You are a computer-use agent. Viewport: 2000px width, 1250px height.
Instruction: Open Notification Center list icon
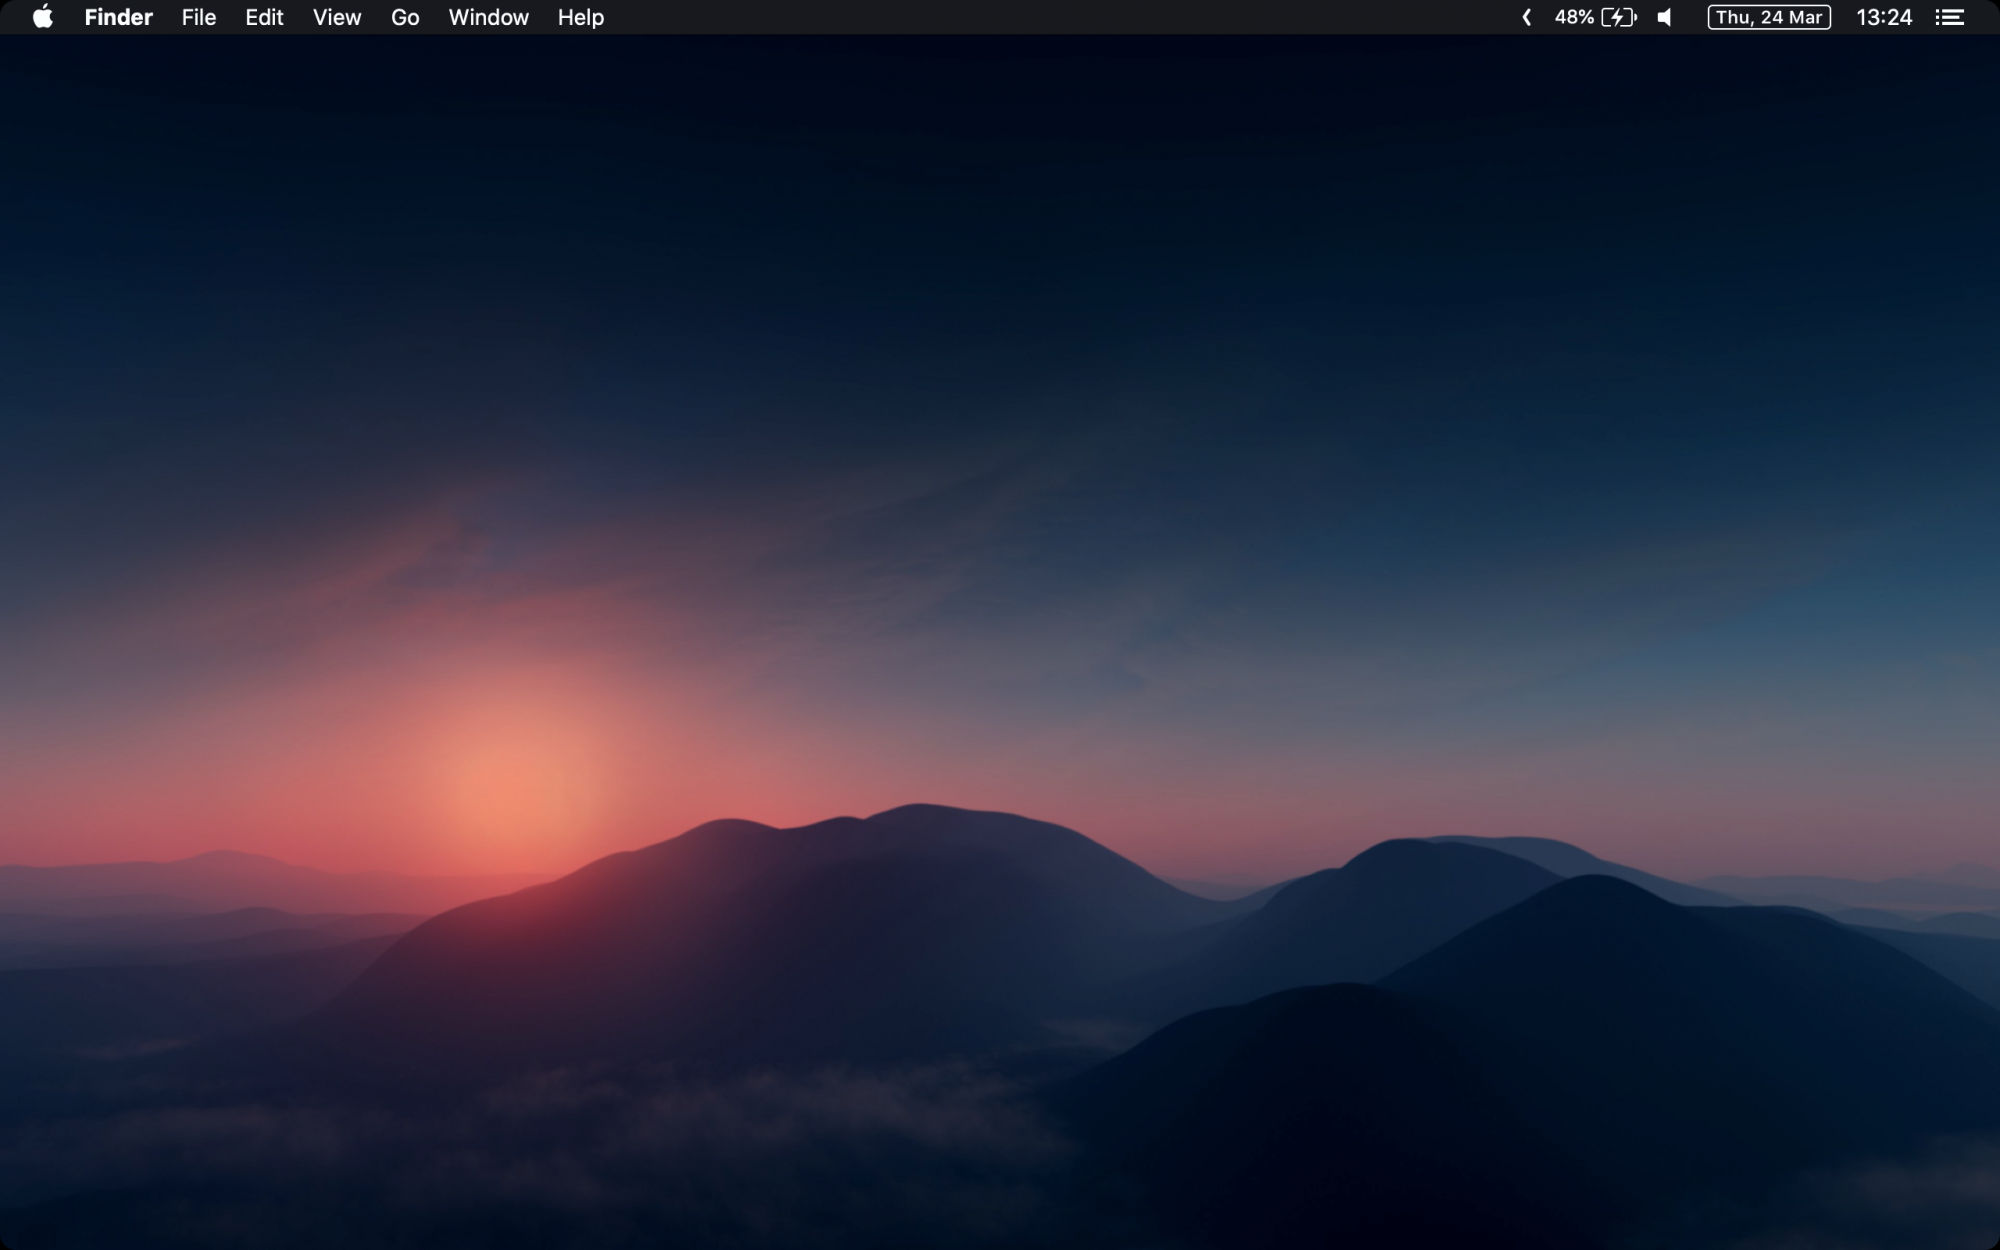tap(1949, 17)
